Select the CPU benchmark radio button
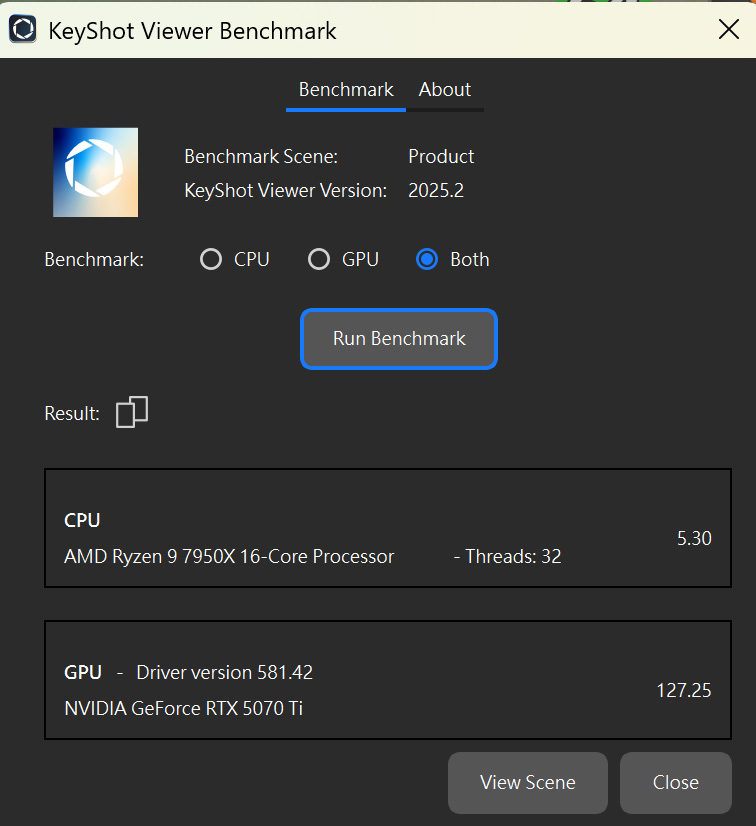This screenshot has width=756, height=826. tap(211, 260)
